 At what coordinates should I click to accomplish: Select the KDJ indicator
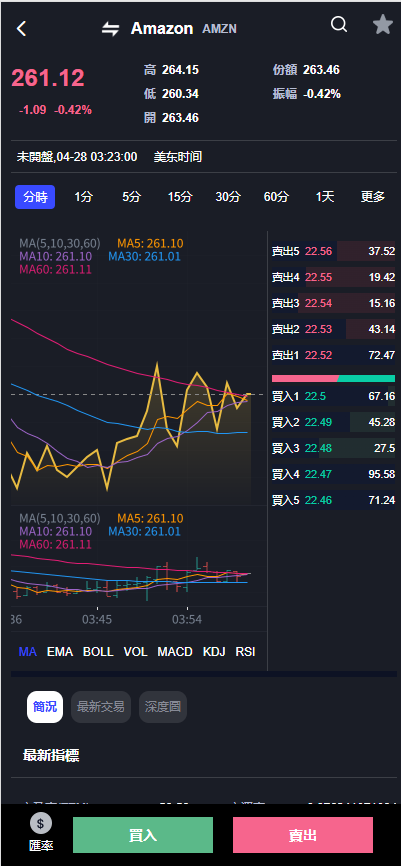pos(214,652)
